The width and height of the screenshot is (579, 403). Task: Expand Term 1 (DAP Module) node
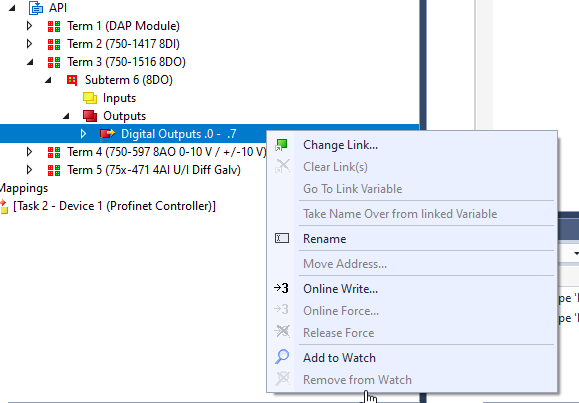click(x=30, y=26)
